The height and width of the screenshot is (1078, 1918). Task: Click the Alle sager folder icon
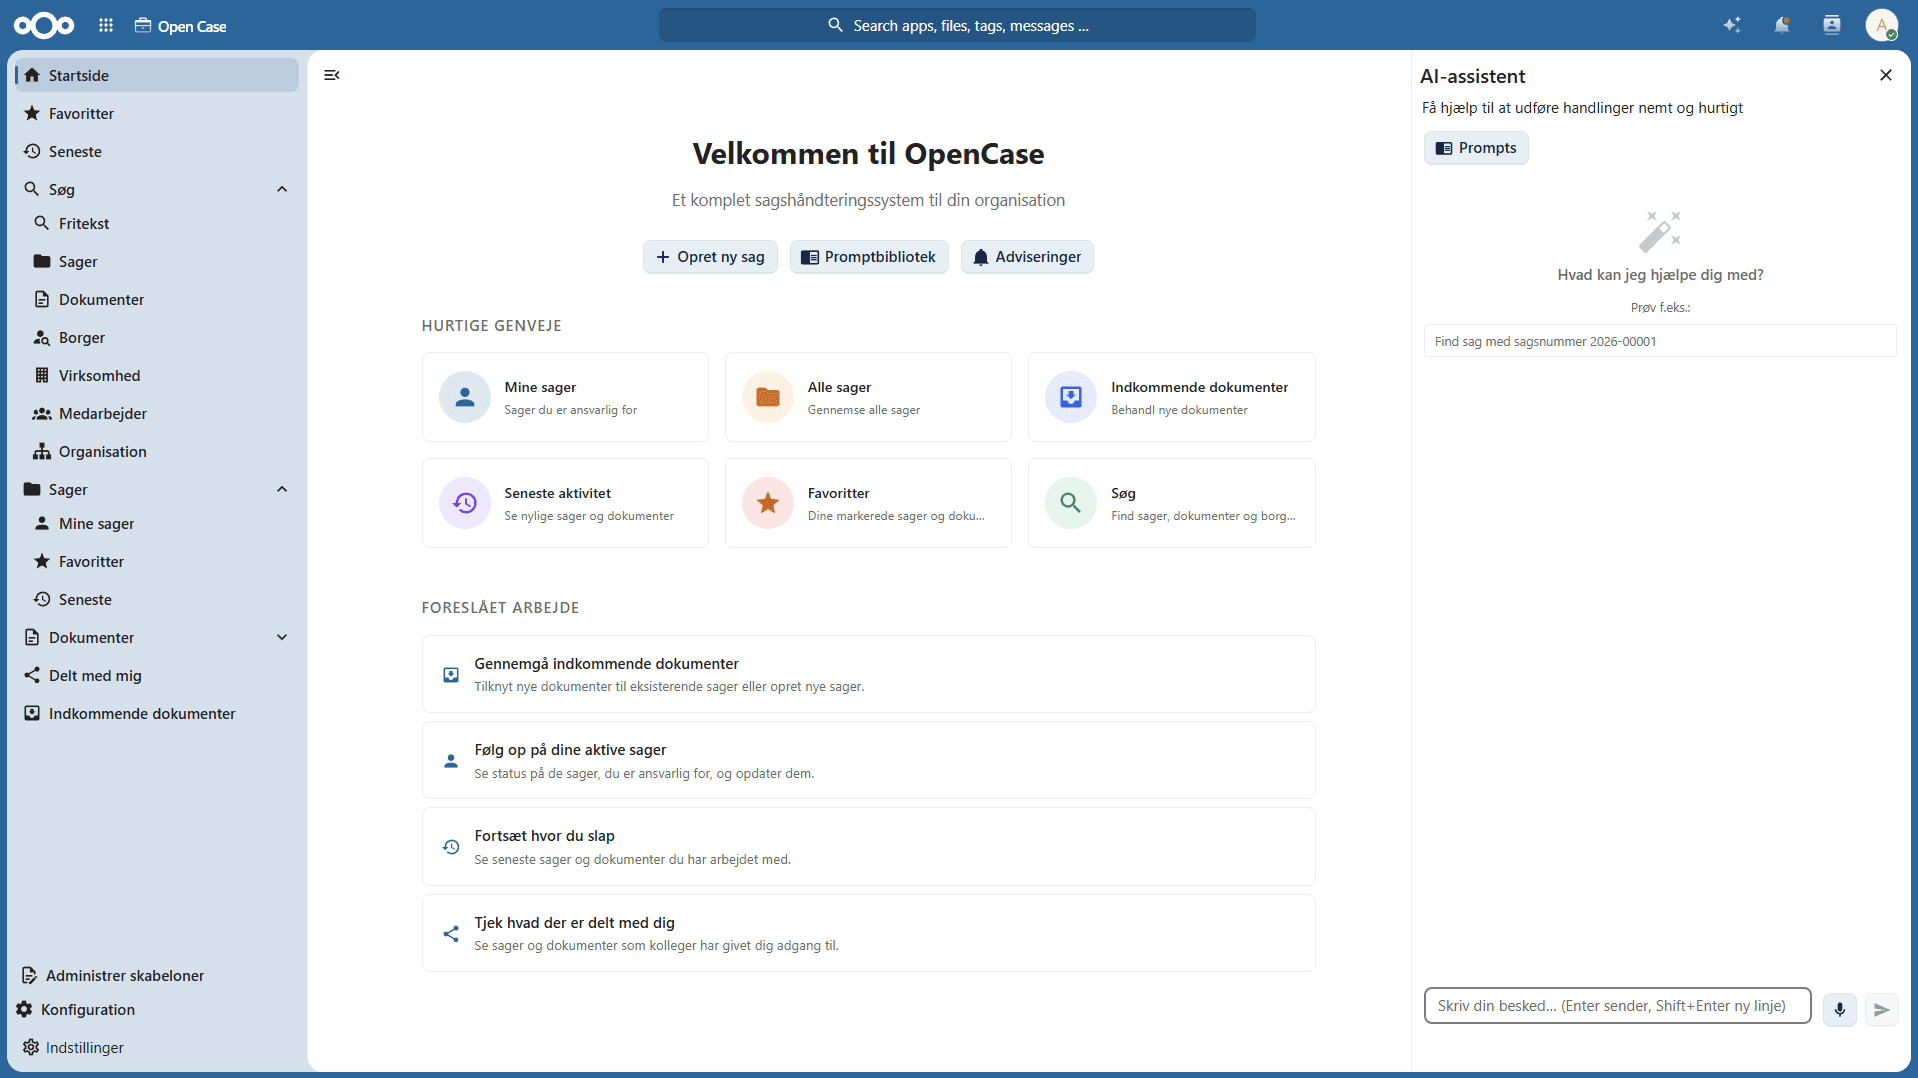pyautogui.click(x=768, y=397)
